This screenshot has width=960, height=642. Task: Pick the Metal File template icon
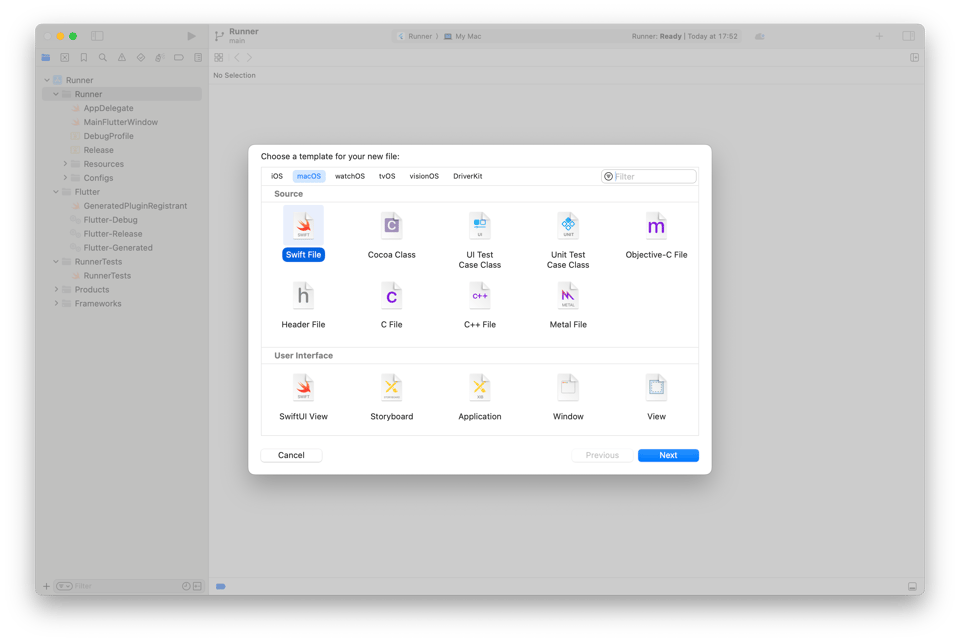pyautogui.click(x=568, y=296)
